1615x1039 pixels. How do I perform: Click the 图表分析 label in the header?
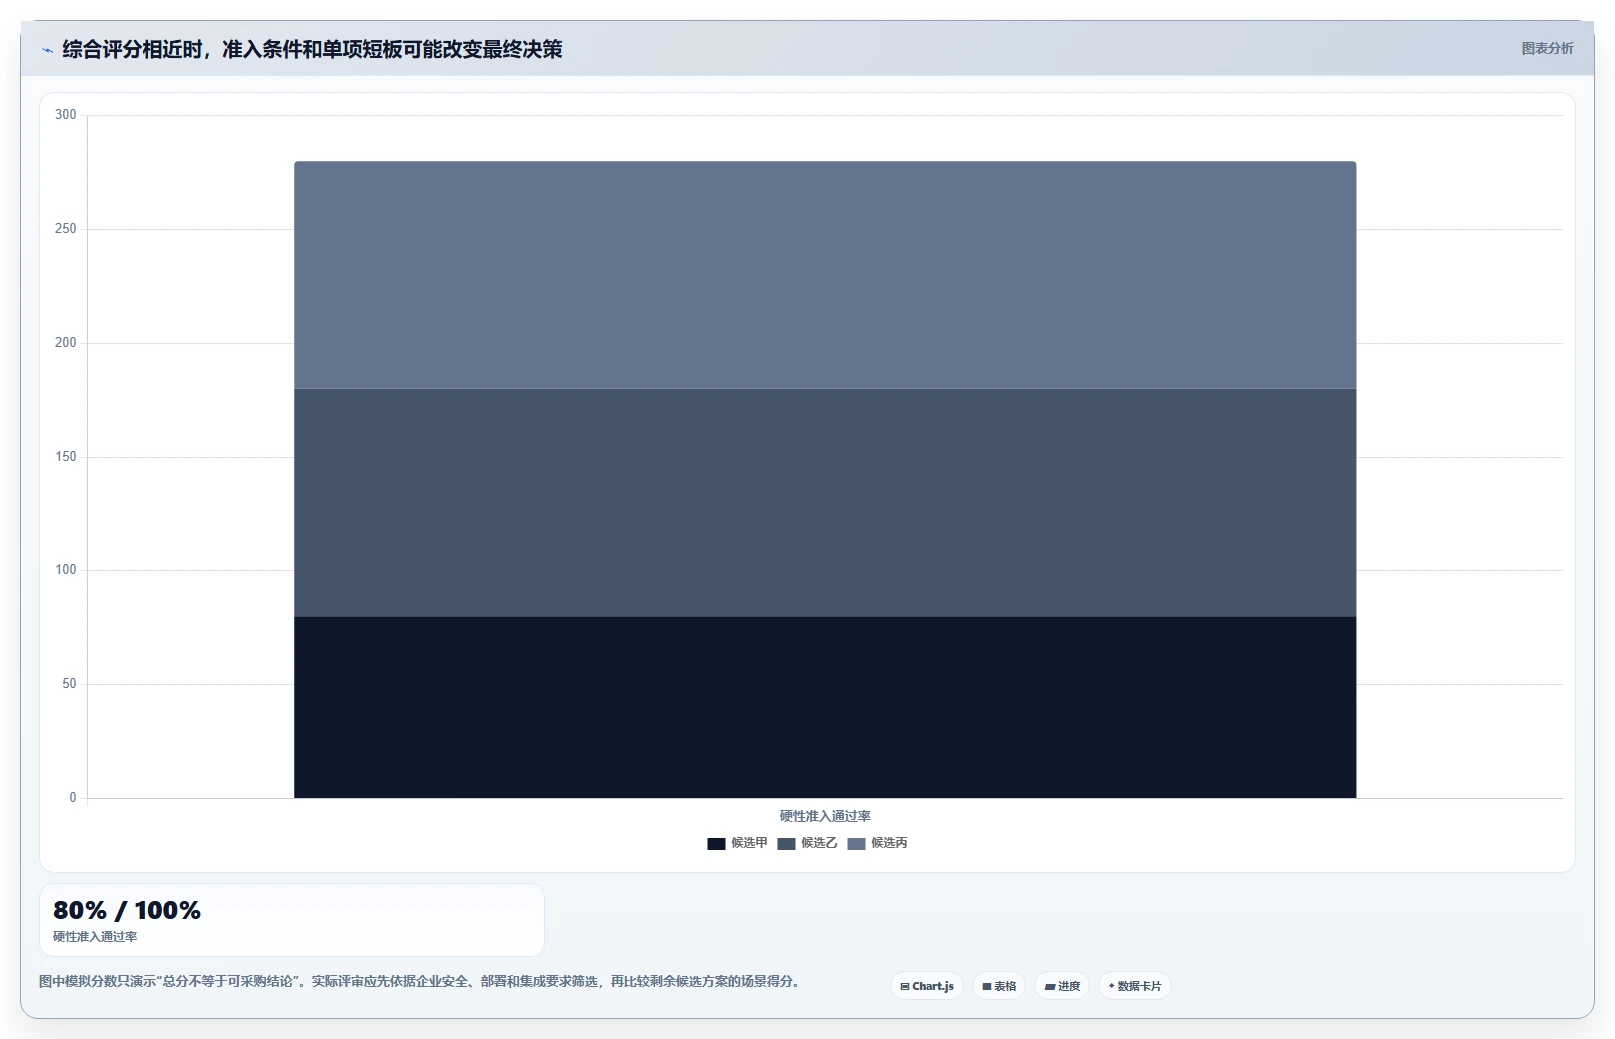point(1547,48)
